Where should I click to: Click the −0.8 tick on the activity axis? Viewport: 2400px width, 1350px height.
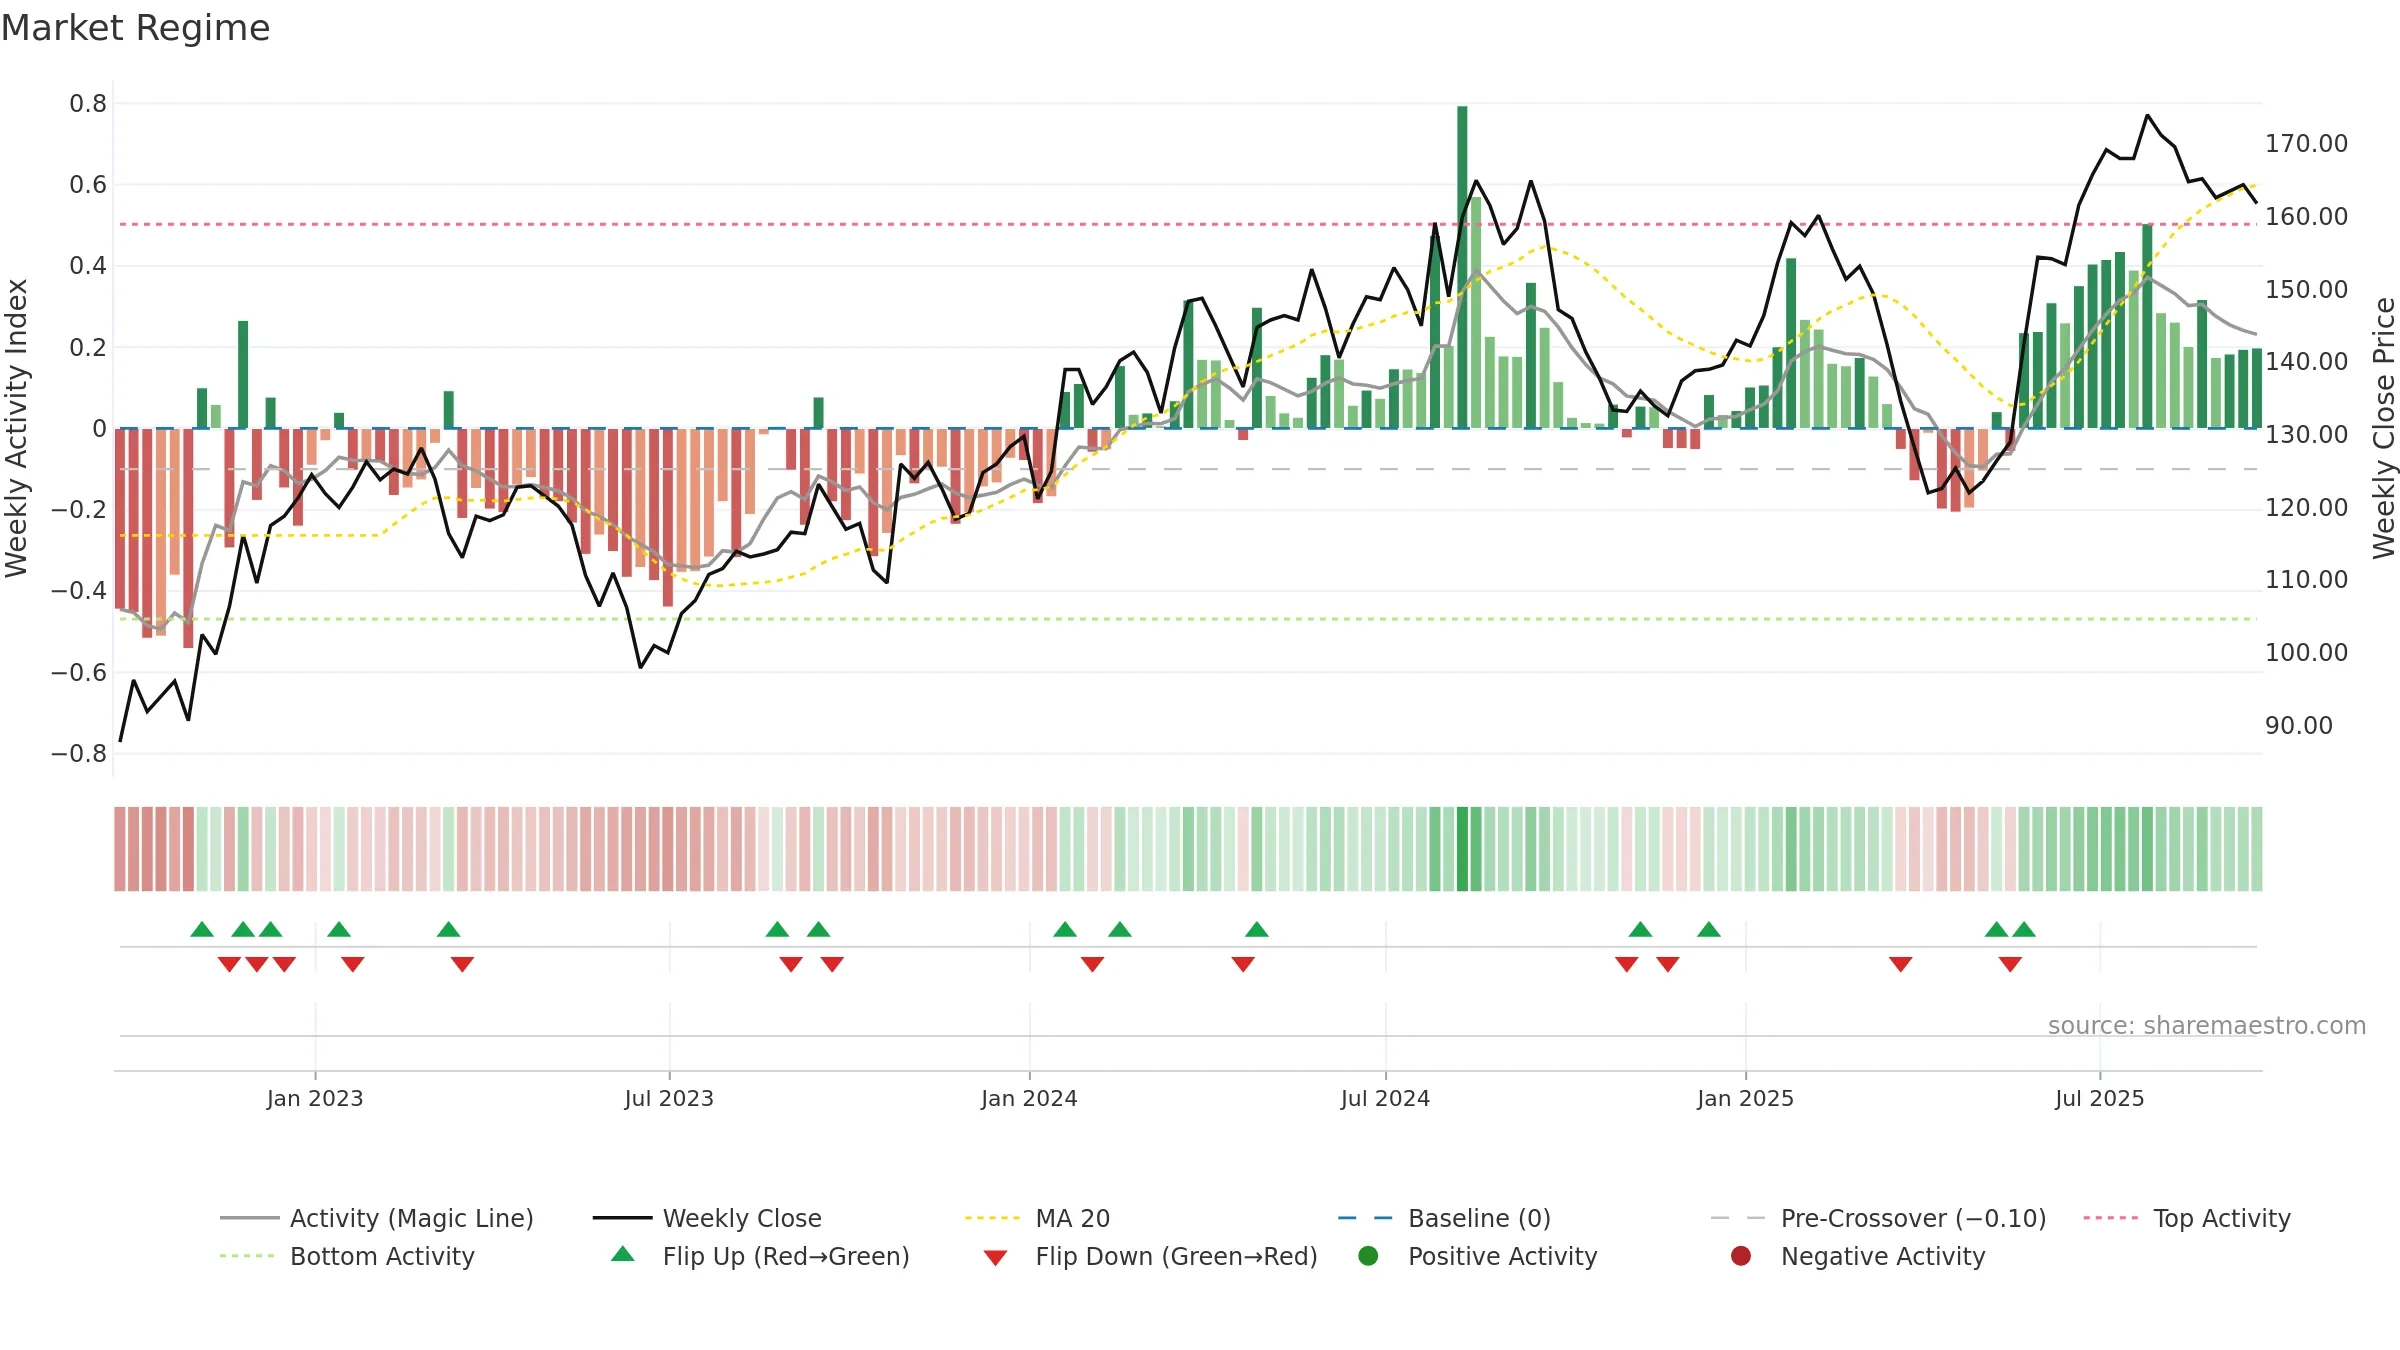pyautogui.click(x=79, y=753)
